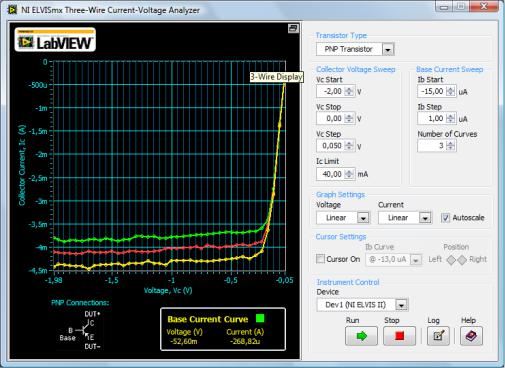The image size is (505, 368).
Task: Disable the Autoscale checkbox
Action: [445, 218]
